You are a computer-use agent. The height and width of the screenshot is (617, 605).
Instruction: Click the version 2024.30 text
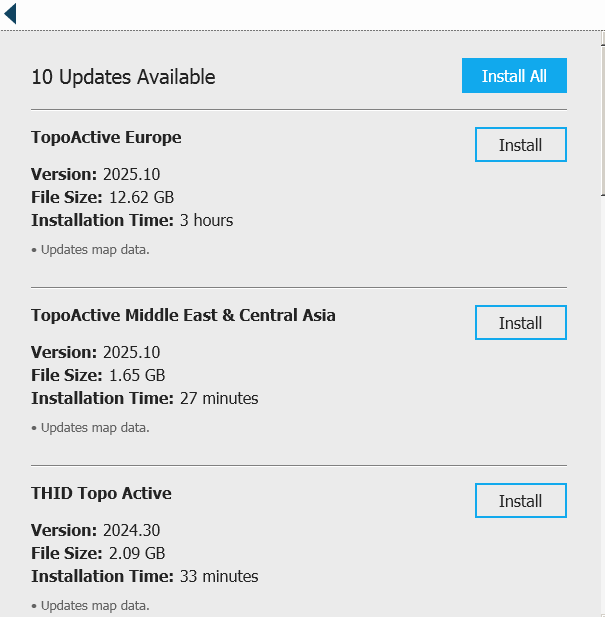131,530
